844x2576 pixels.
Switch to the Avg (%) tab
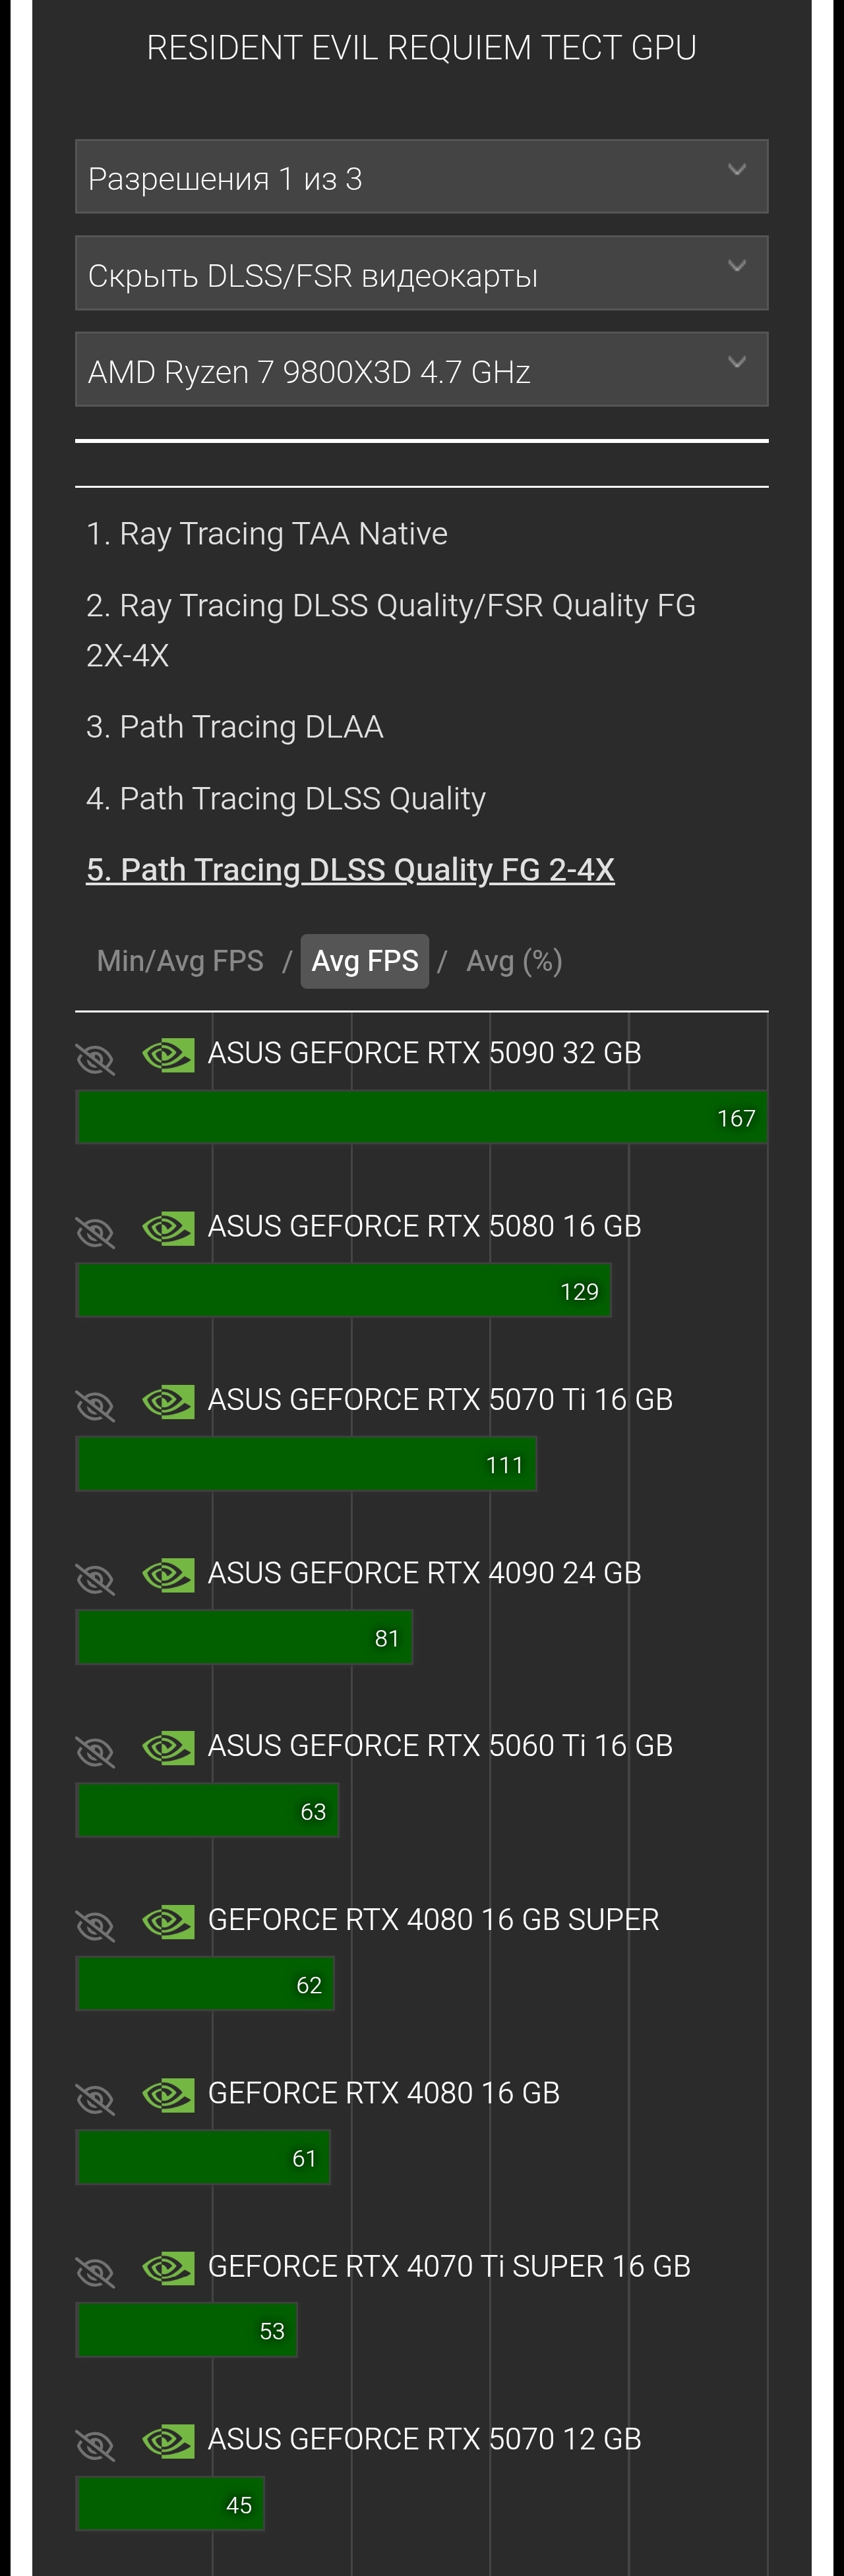pyautogui.click(x=514, y=961)
